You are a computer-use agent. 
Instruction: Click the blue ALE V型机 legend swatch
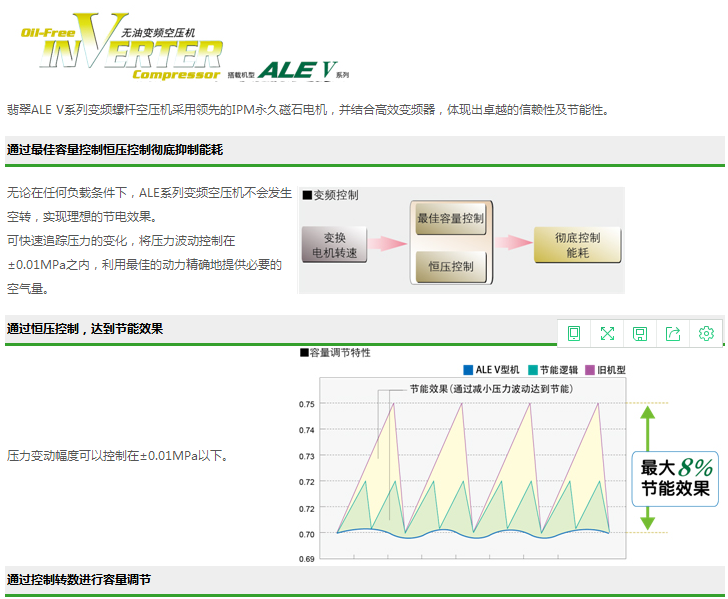468,370
